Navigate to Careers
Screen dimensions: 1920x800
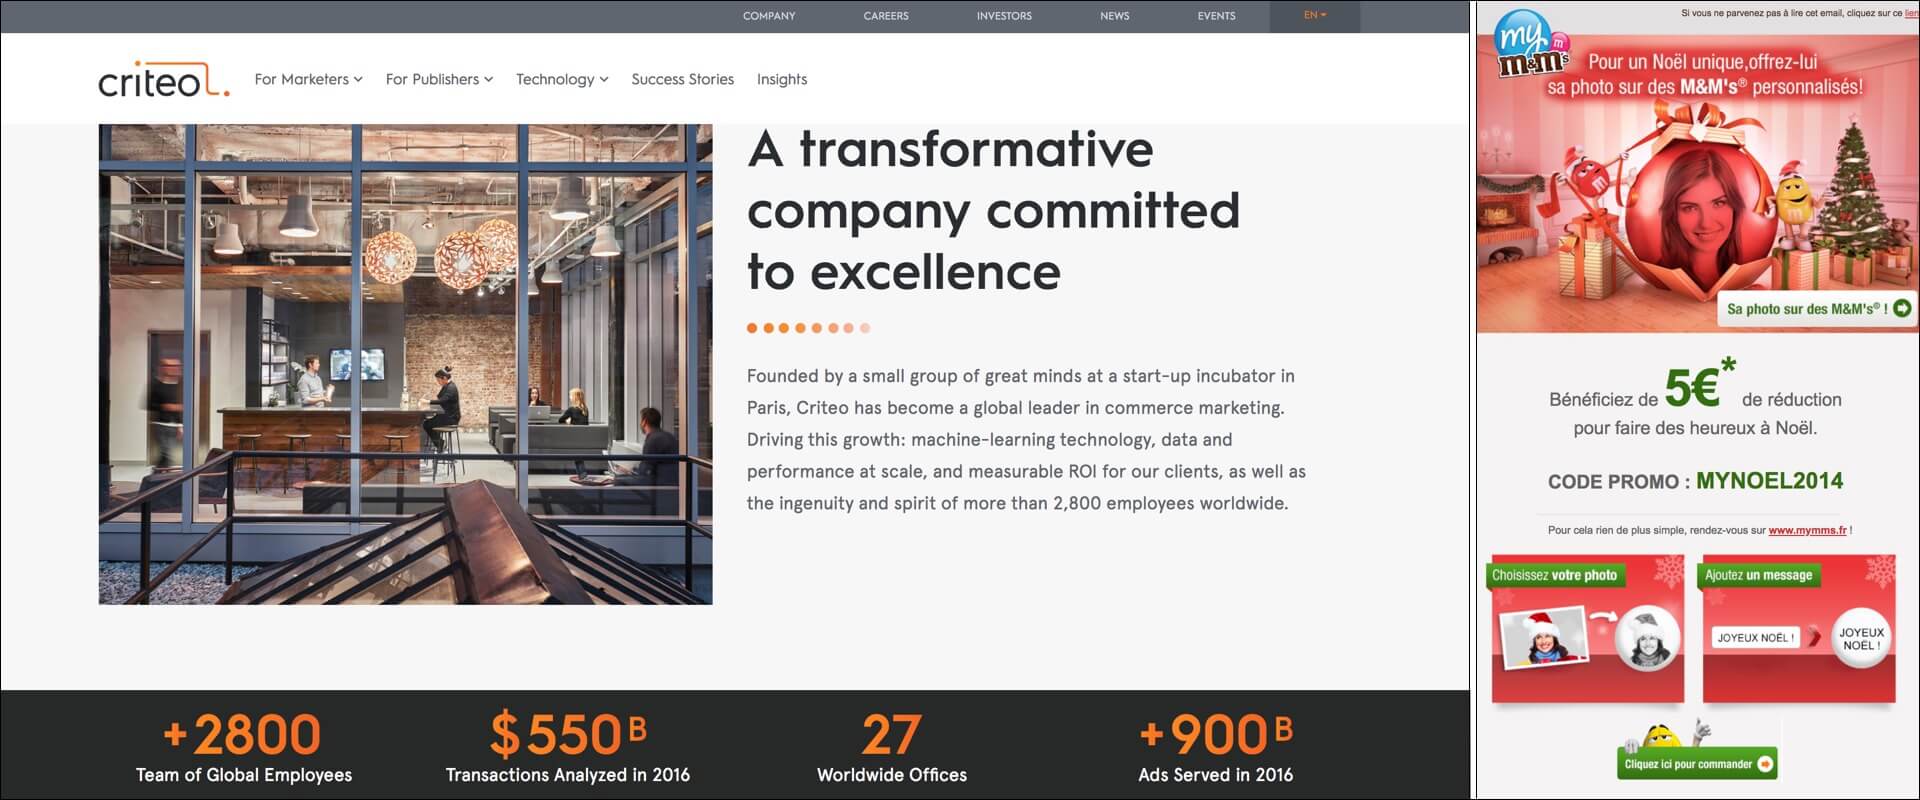(x=886, y=16)
